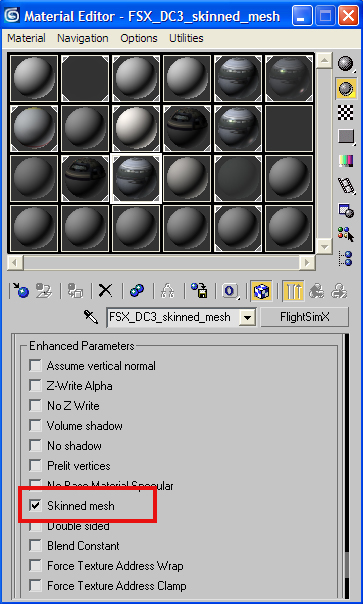
Task: Click the Reset Map/Mtl X icon
Action: (105, 291)
